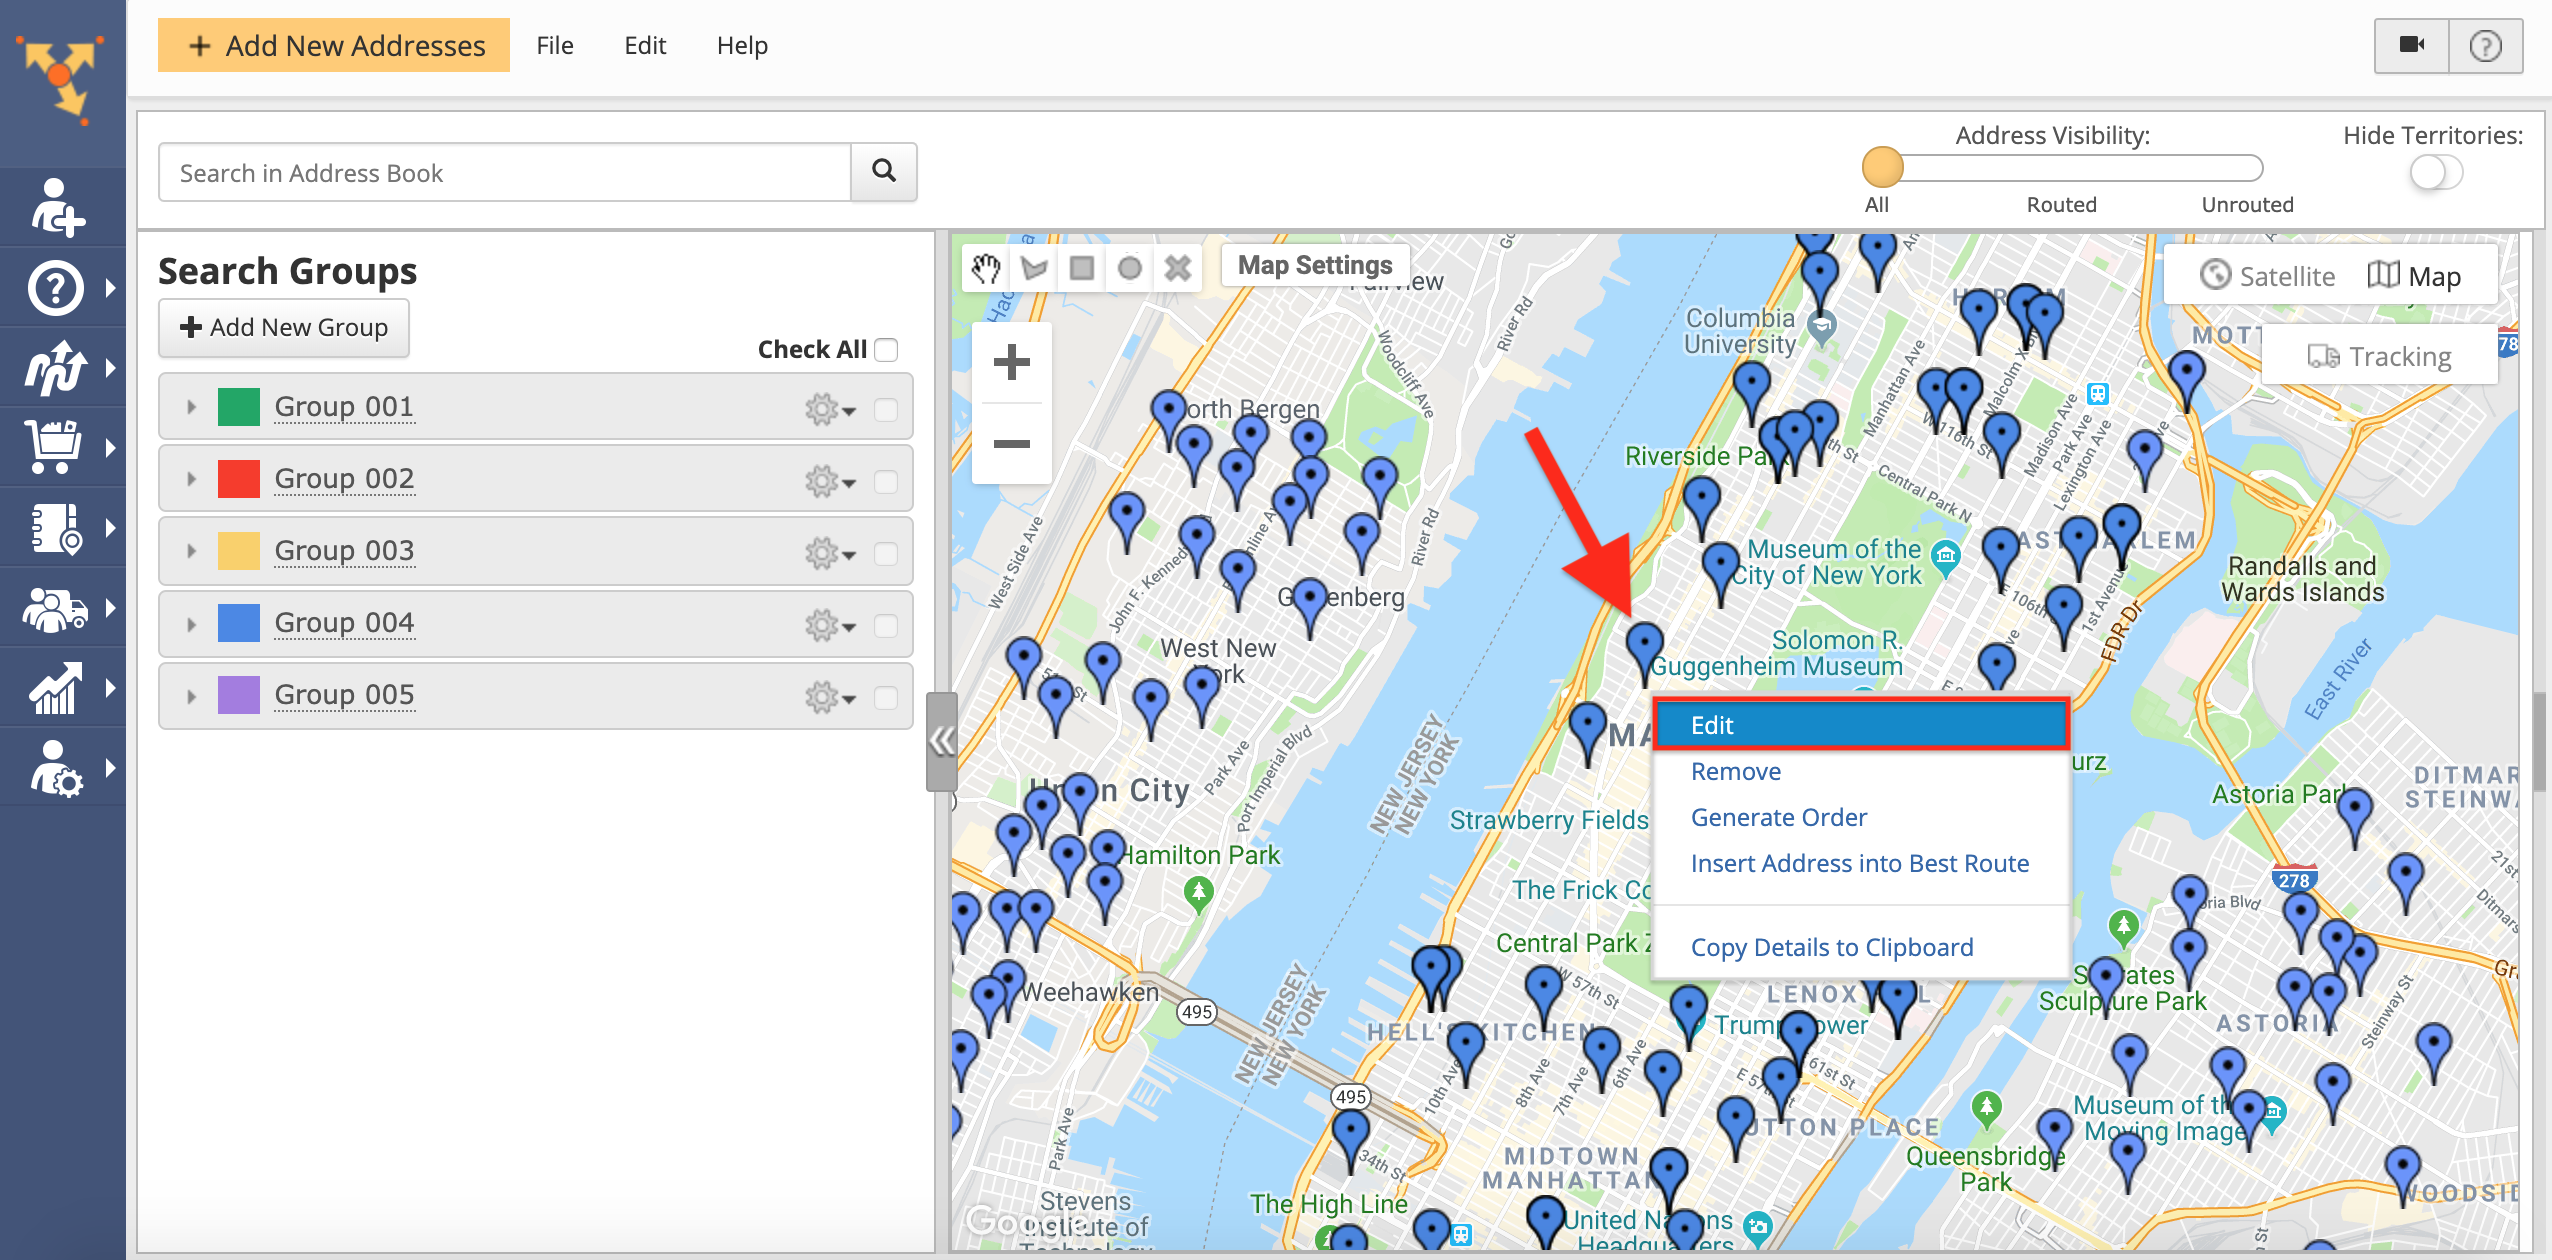Open the Help menu

[742, 45]
